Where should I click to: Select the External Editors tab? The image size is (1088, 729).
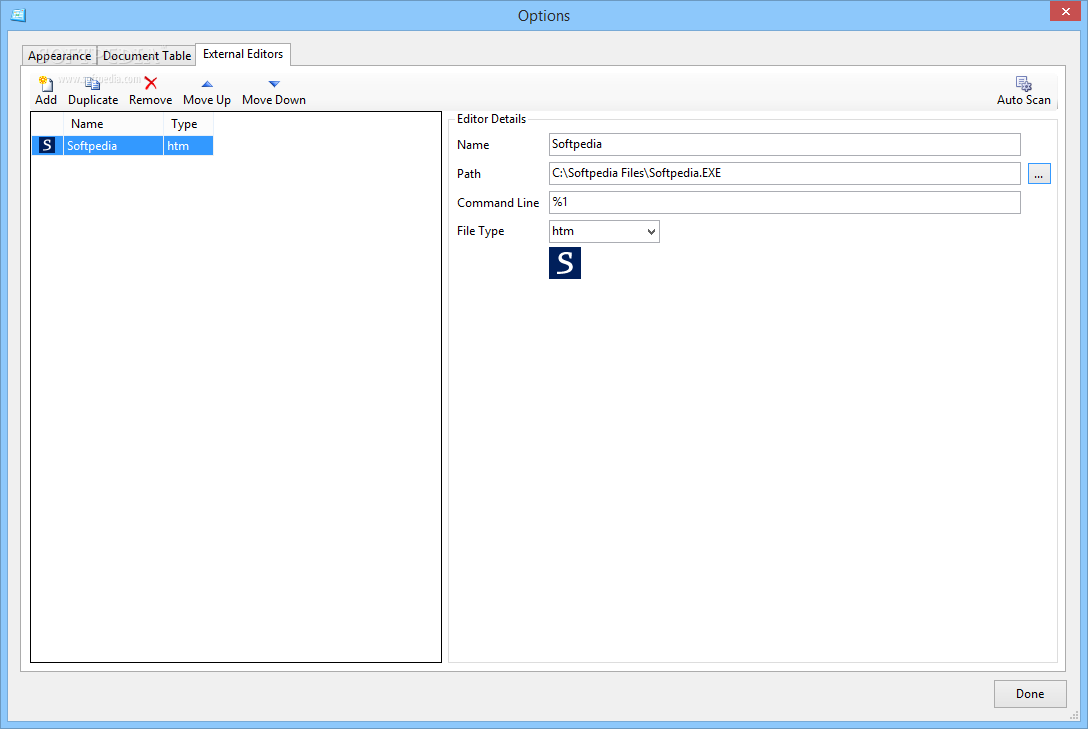[243, 54]
